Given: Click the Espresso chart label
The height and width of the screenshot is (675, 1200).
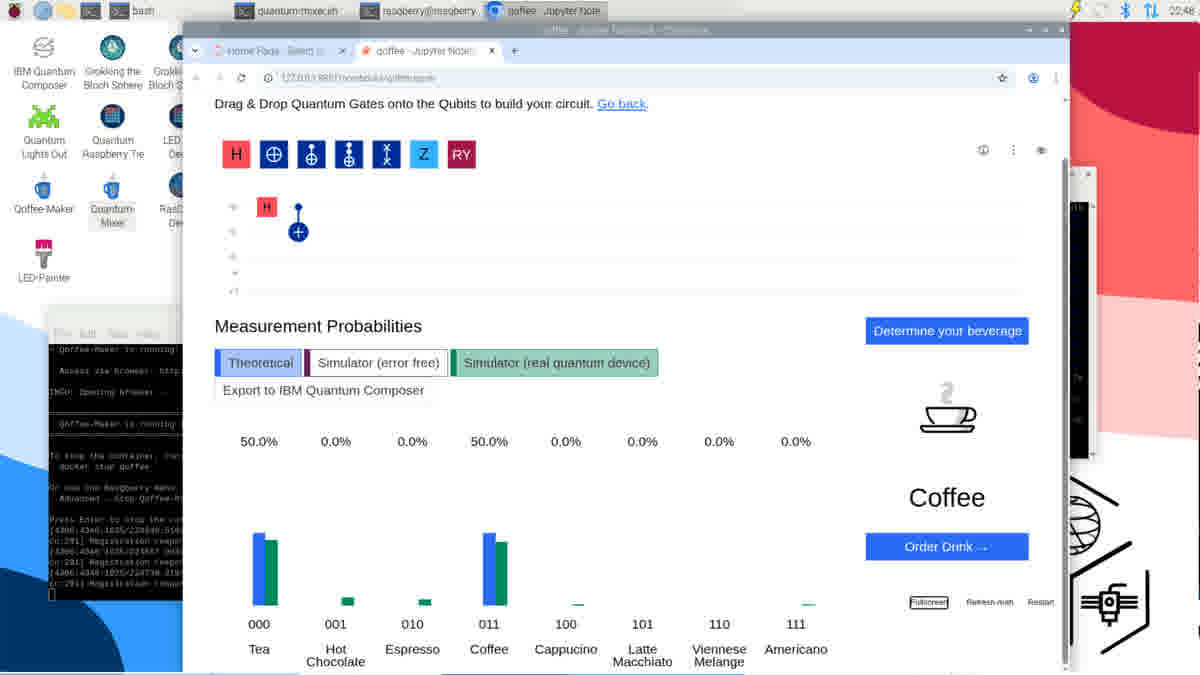Looking at the screenshot, I should [412, 650].
